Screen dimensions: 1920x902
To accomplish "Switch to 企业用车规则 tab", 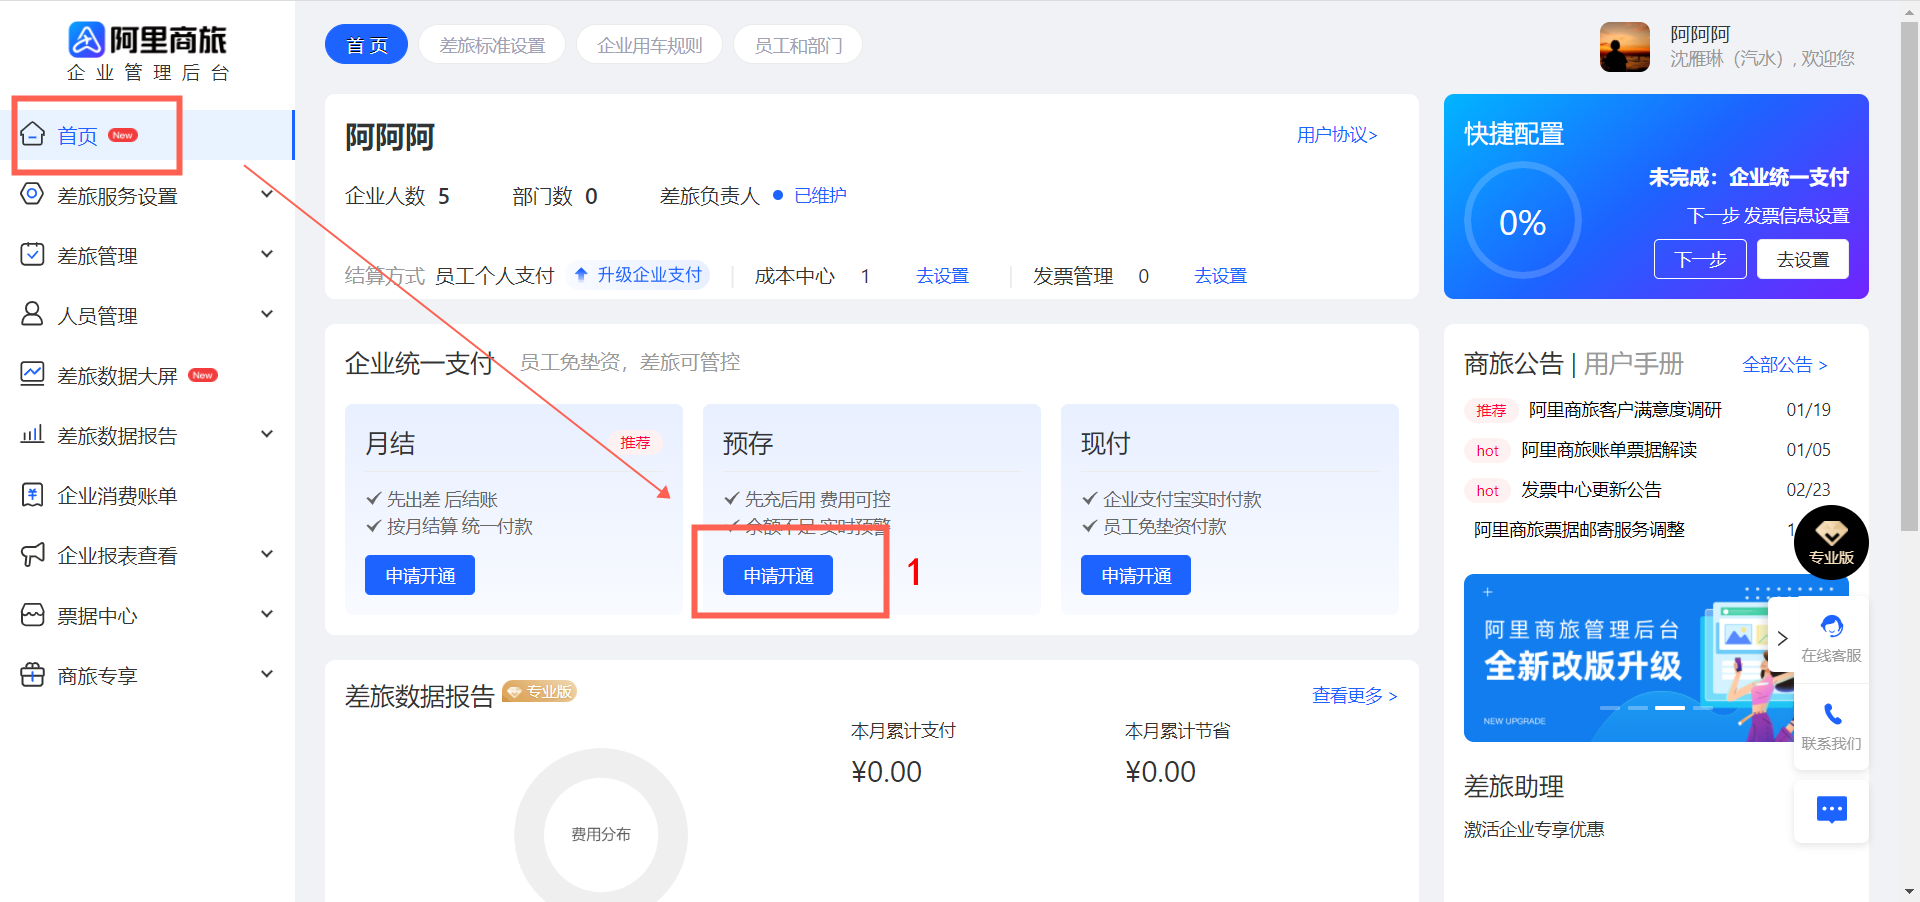I will [x=649, y=45].
